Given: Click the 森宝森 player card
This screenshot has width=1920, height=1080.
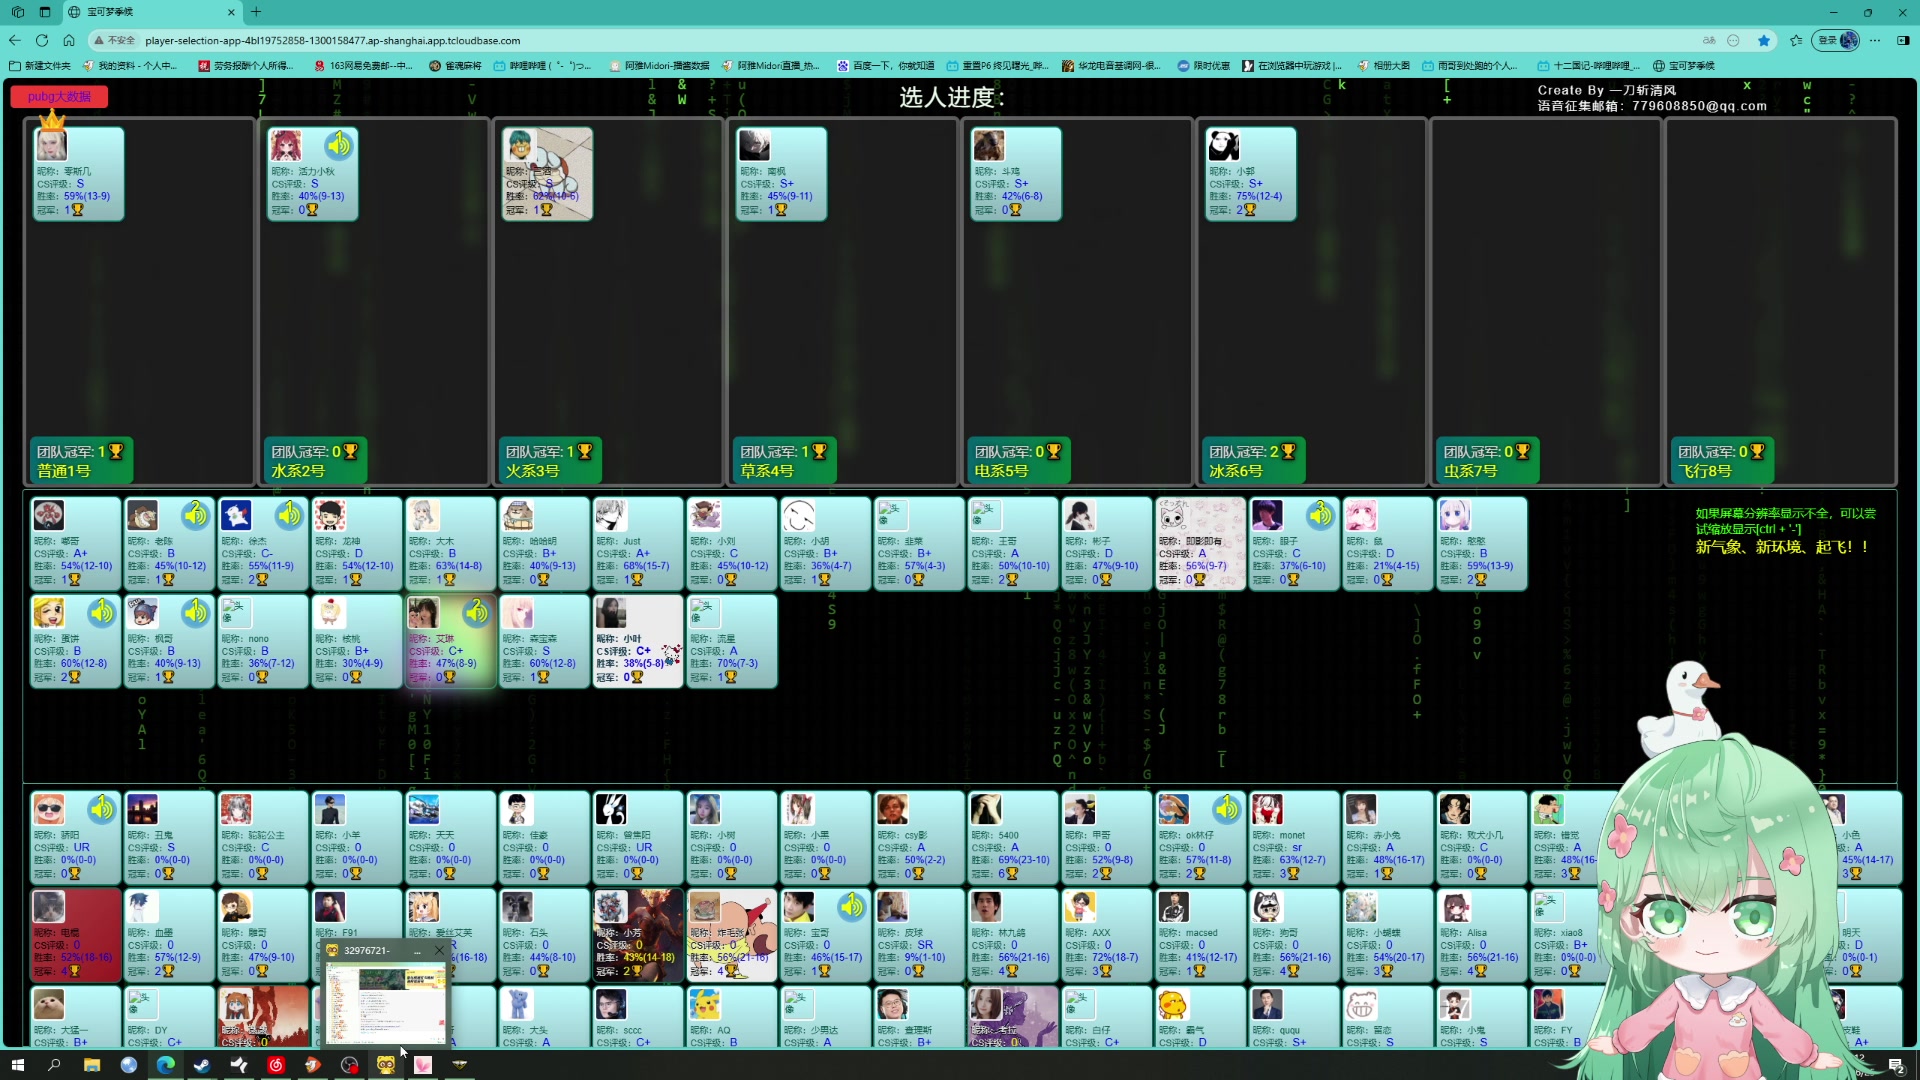Looking at the screenshot, I should tap(544, 641).
